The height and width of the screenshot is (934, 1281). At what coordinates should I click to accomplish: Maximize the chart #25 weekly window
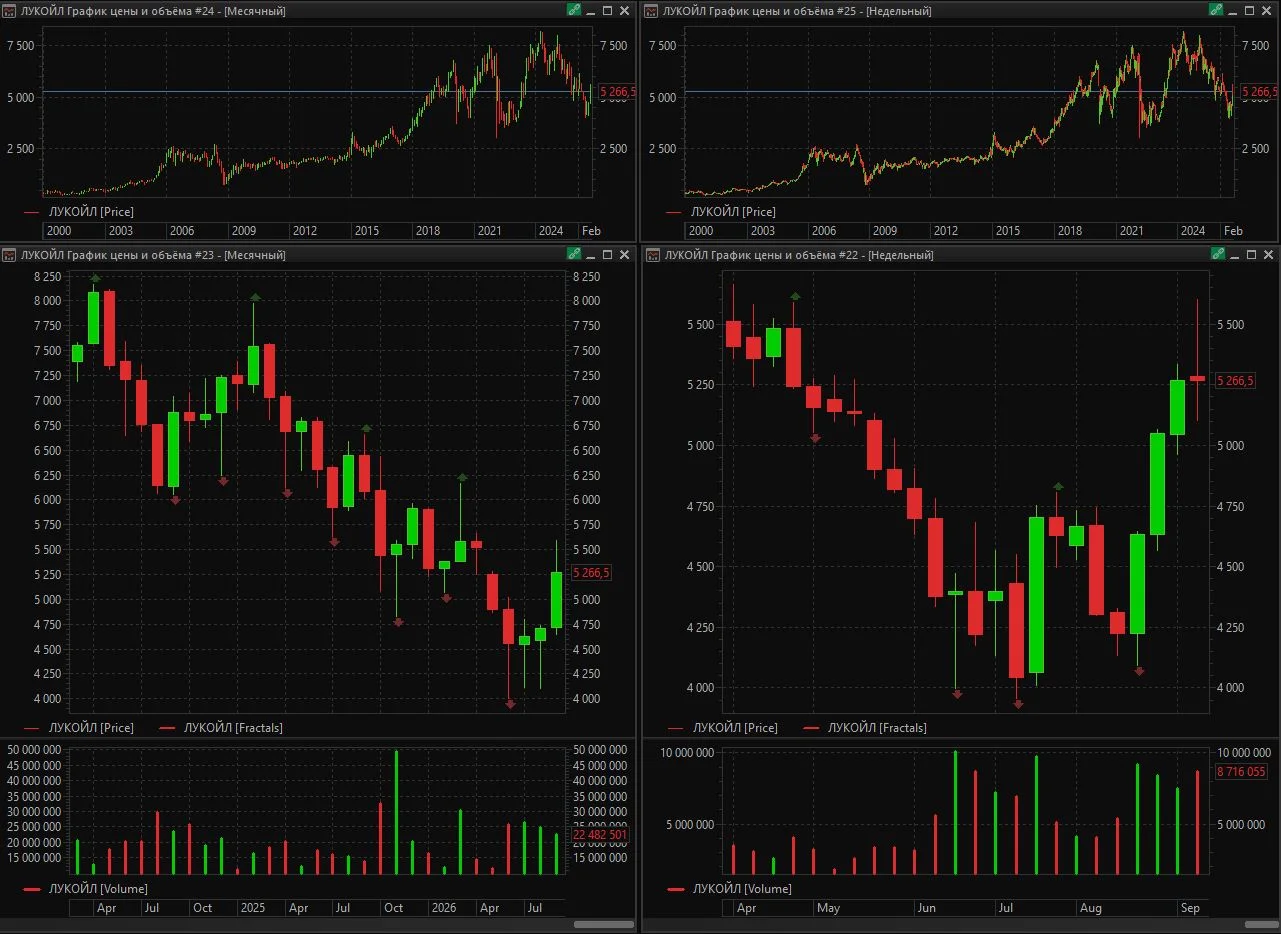[1251, 10]
